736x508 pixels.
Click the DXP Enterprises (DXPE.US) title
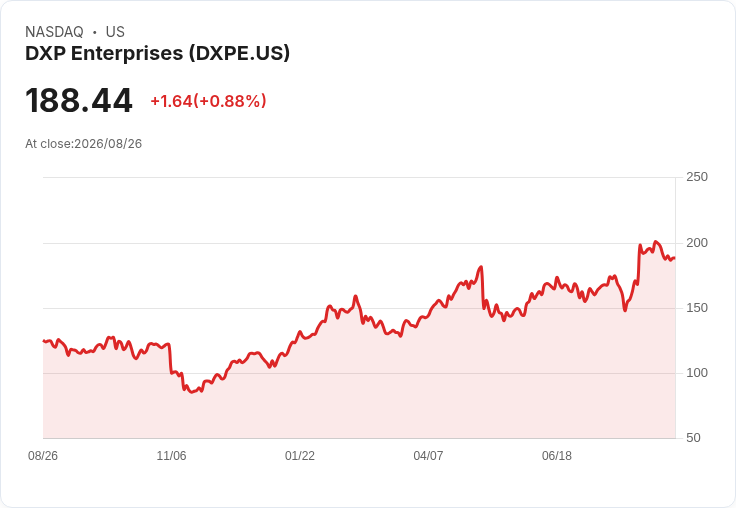point(157,54)
